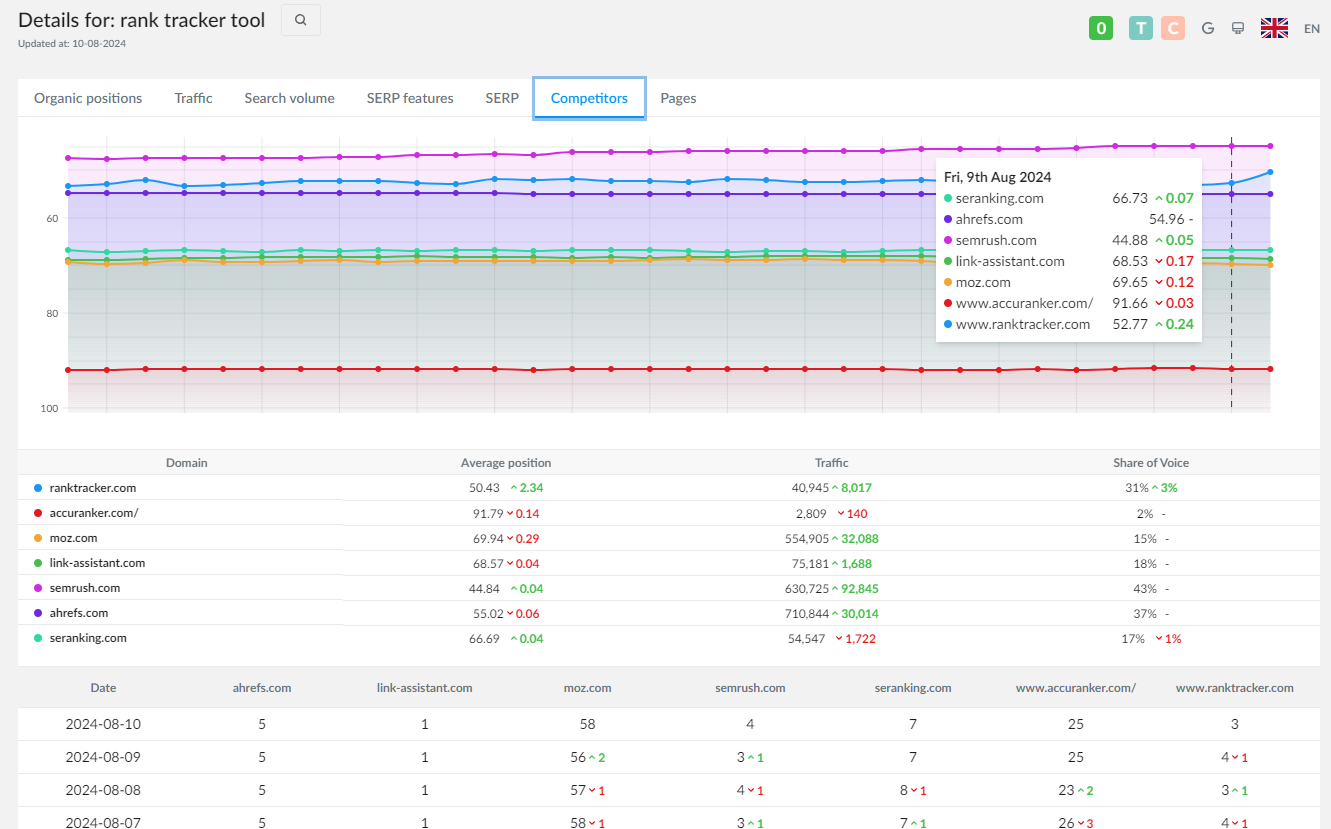Click semrush.com header in the daily table
Viewport: 1331px width, 829px height.
[x=750, y=688]
